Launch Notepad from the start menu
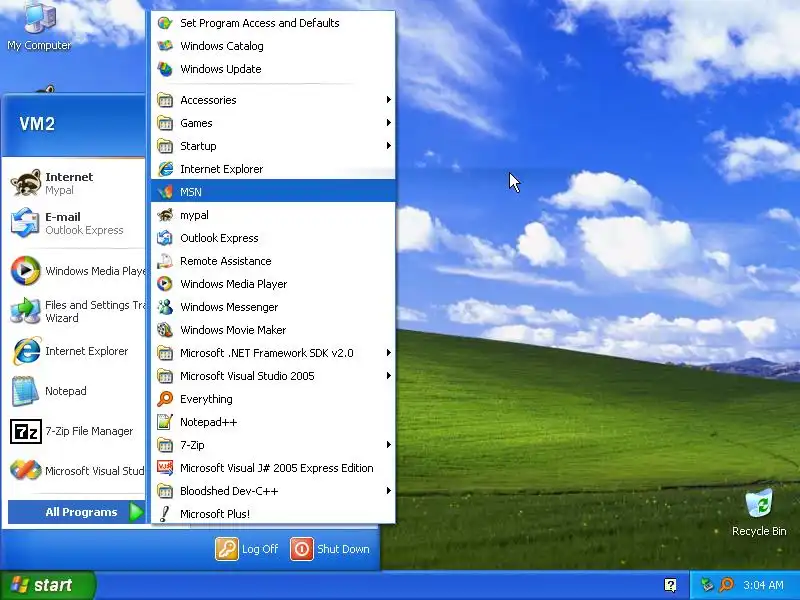Viewport: 800px width, 600px height. (77, 391)
